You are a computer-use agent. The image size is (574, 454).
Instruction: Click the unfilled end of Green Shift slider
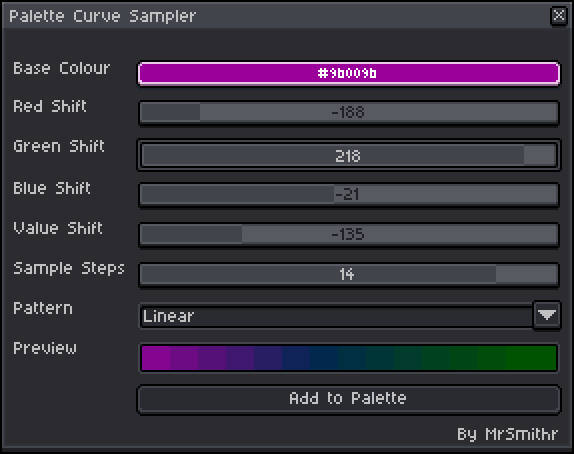coord(540,155)
